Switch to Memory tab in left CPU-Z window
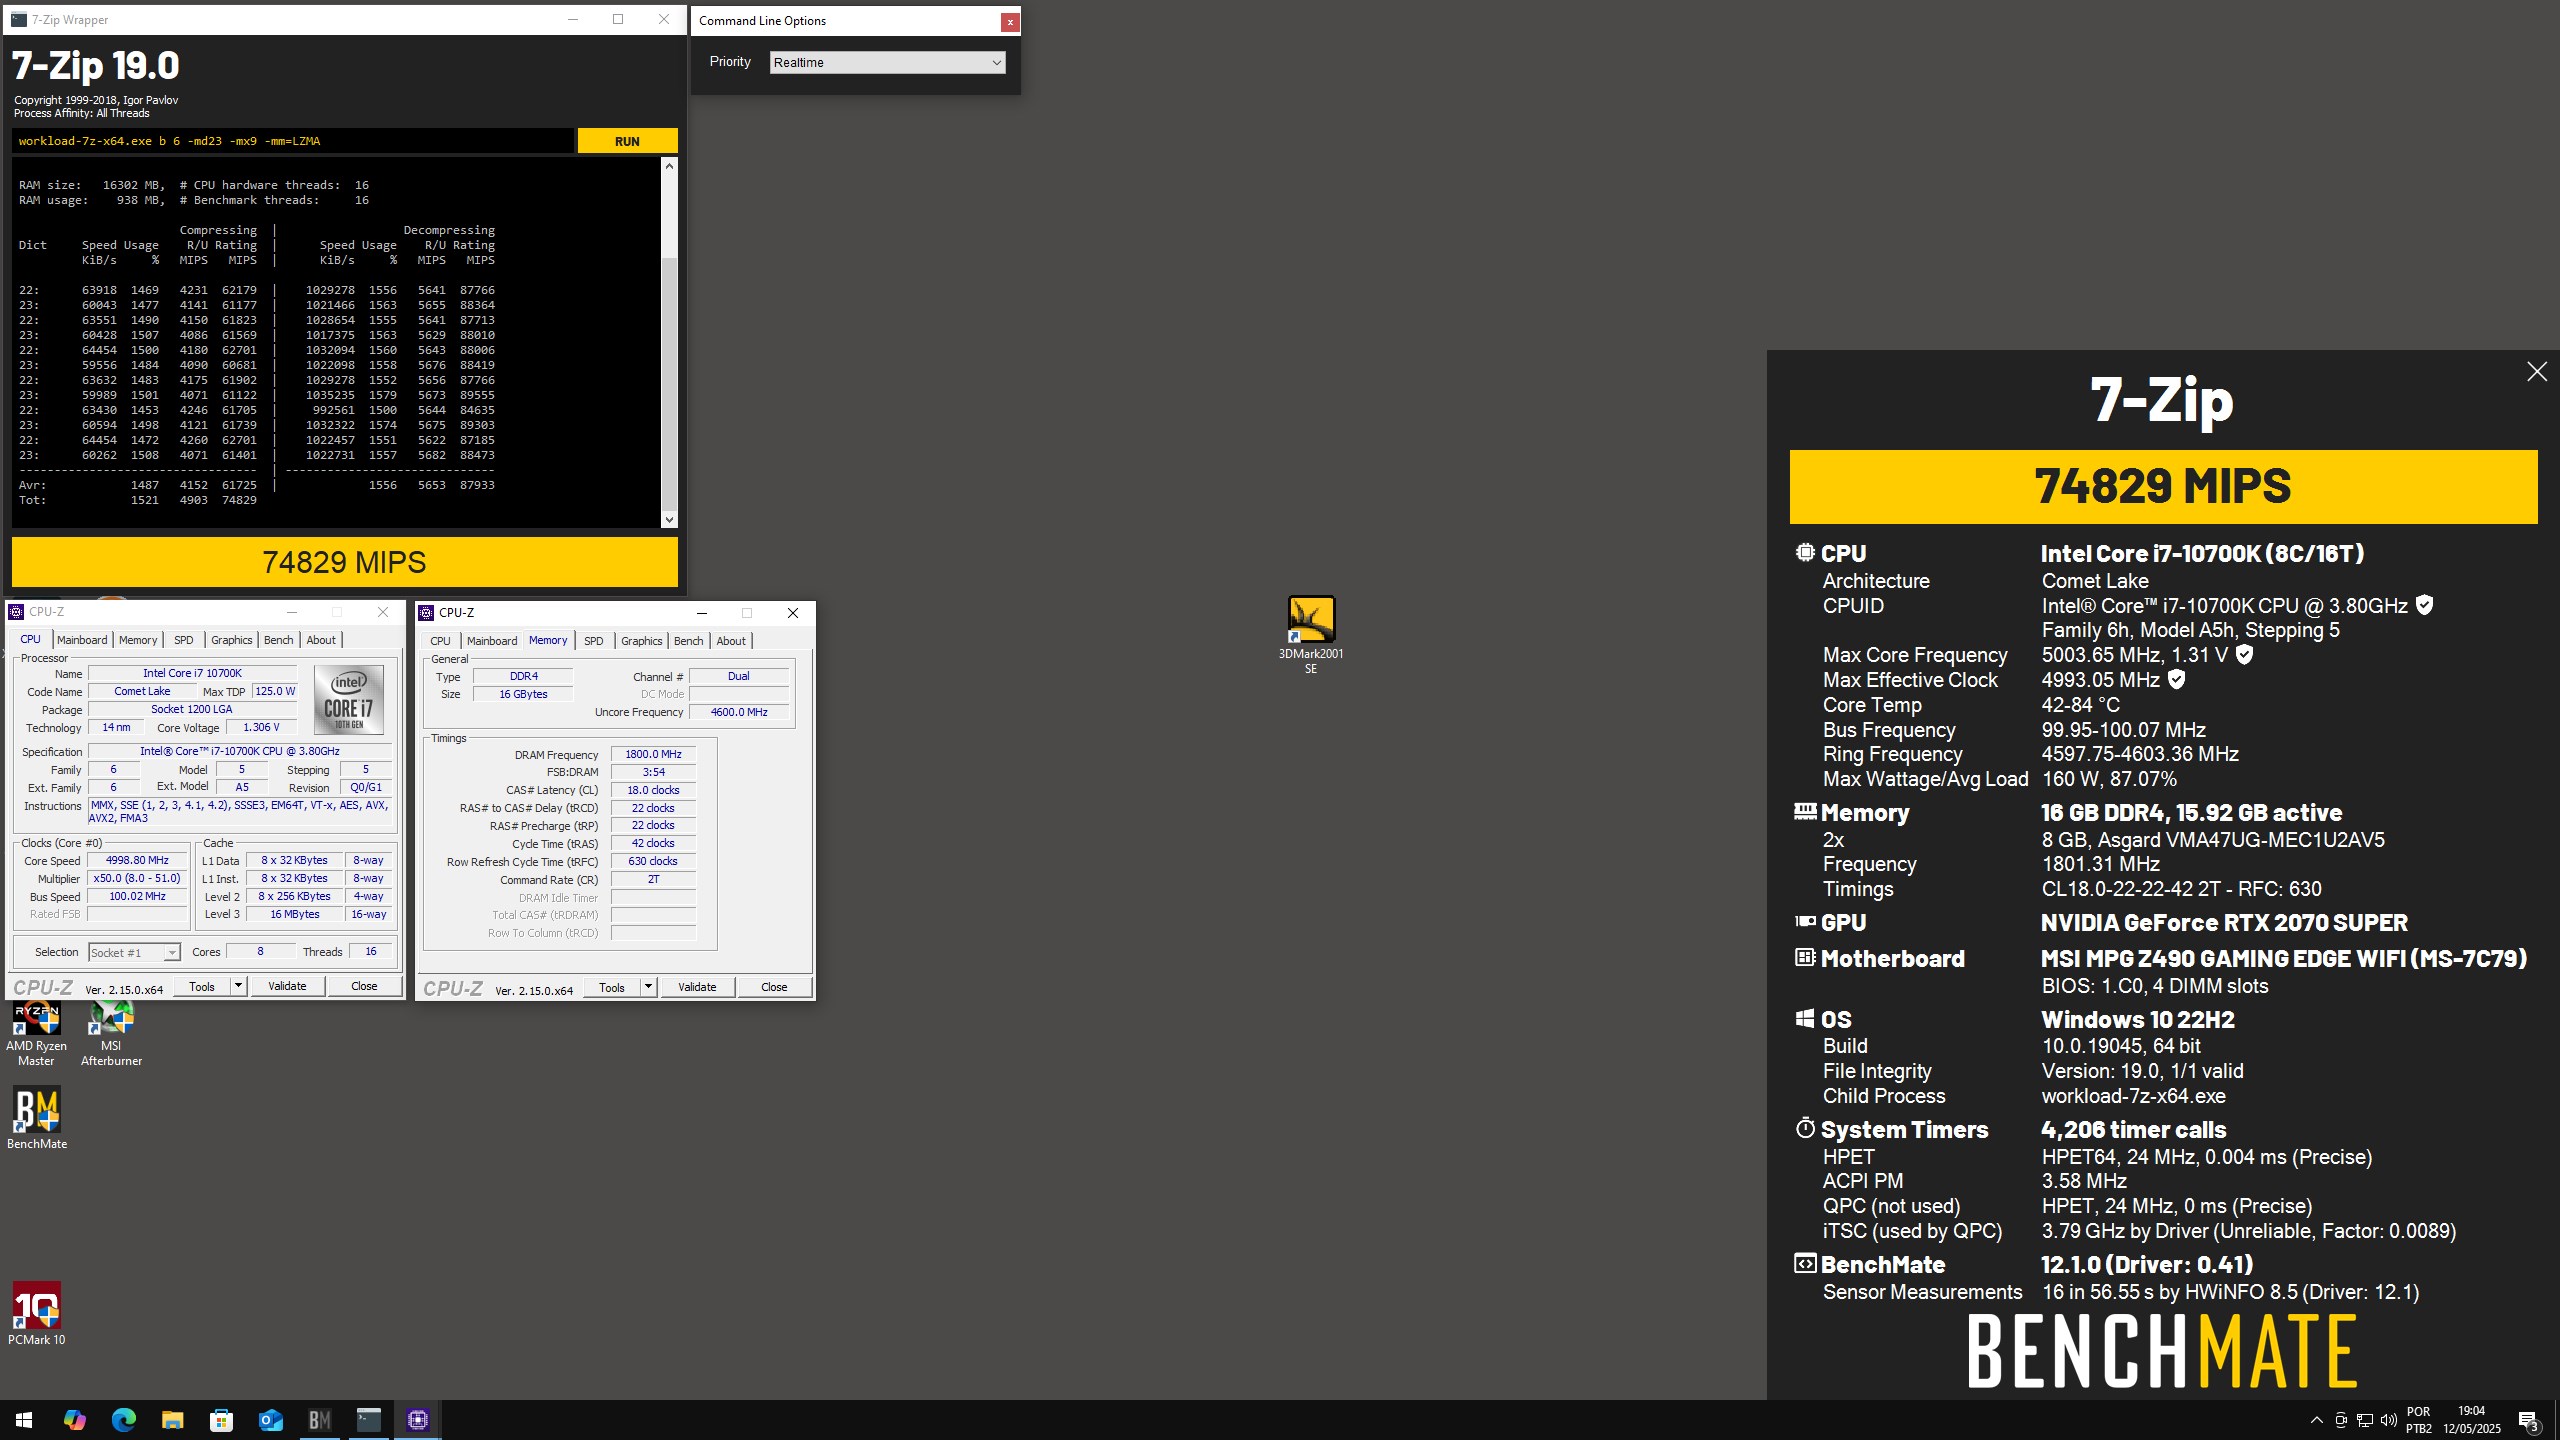The image size is (2560, 1440). (x=138, y=640)
